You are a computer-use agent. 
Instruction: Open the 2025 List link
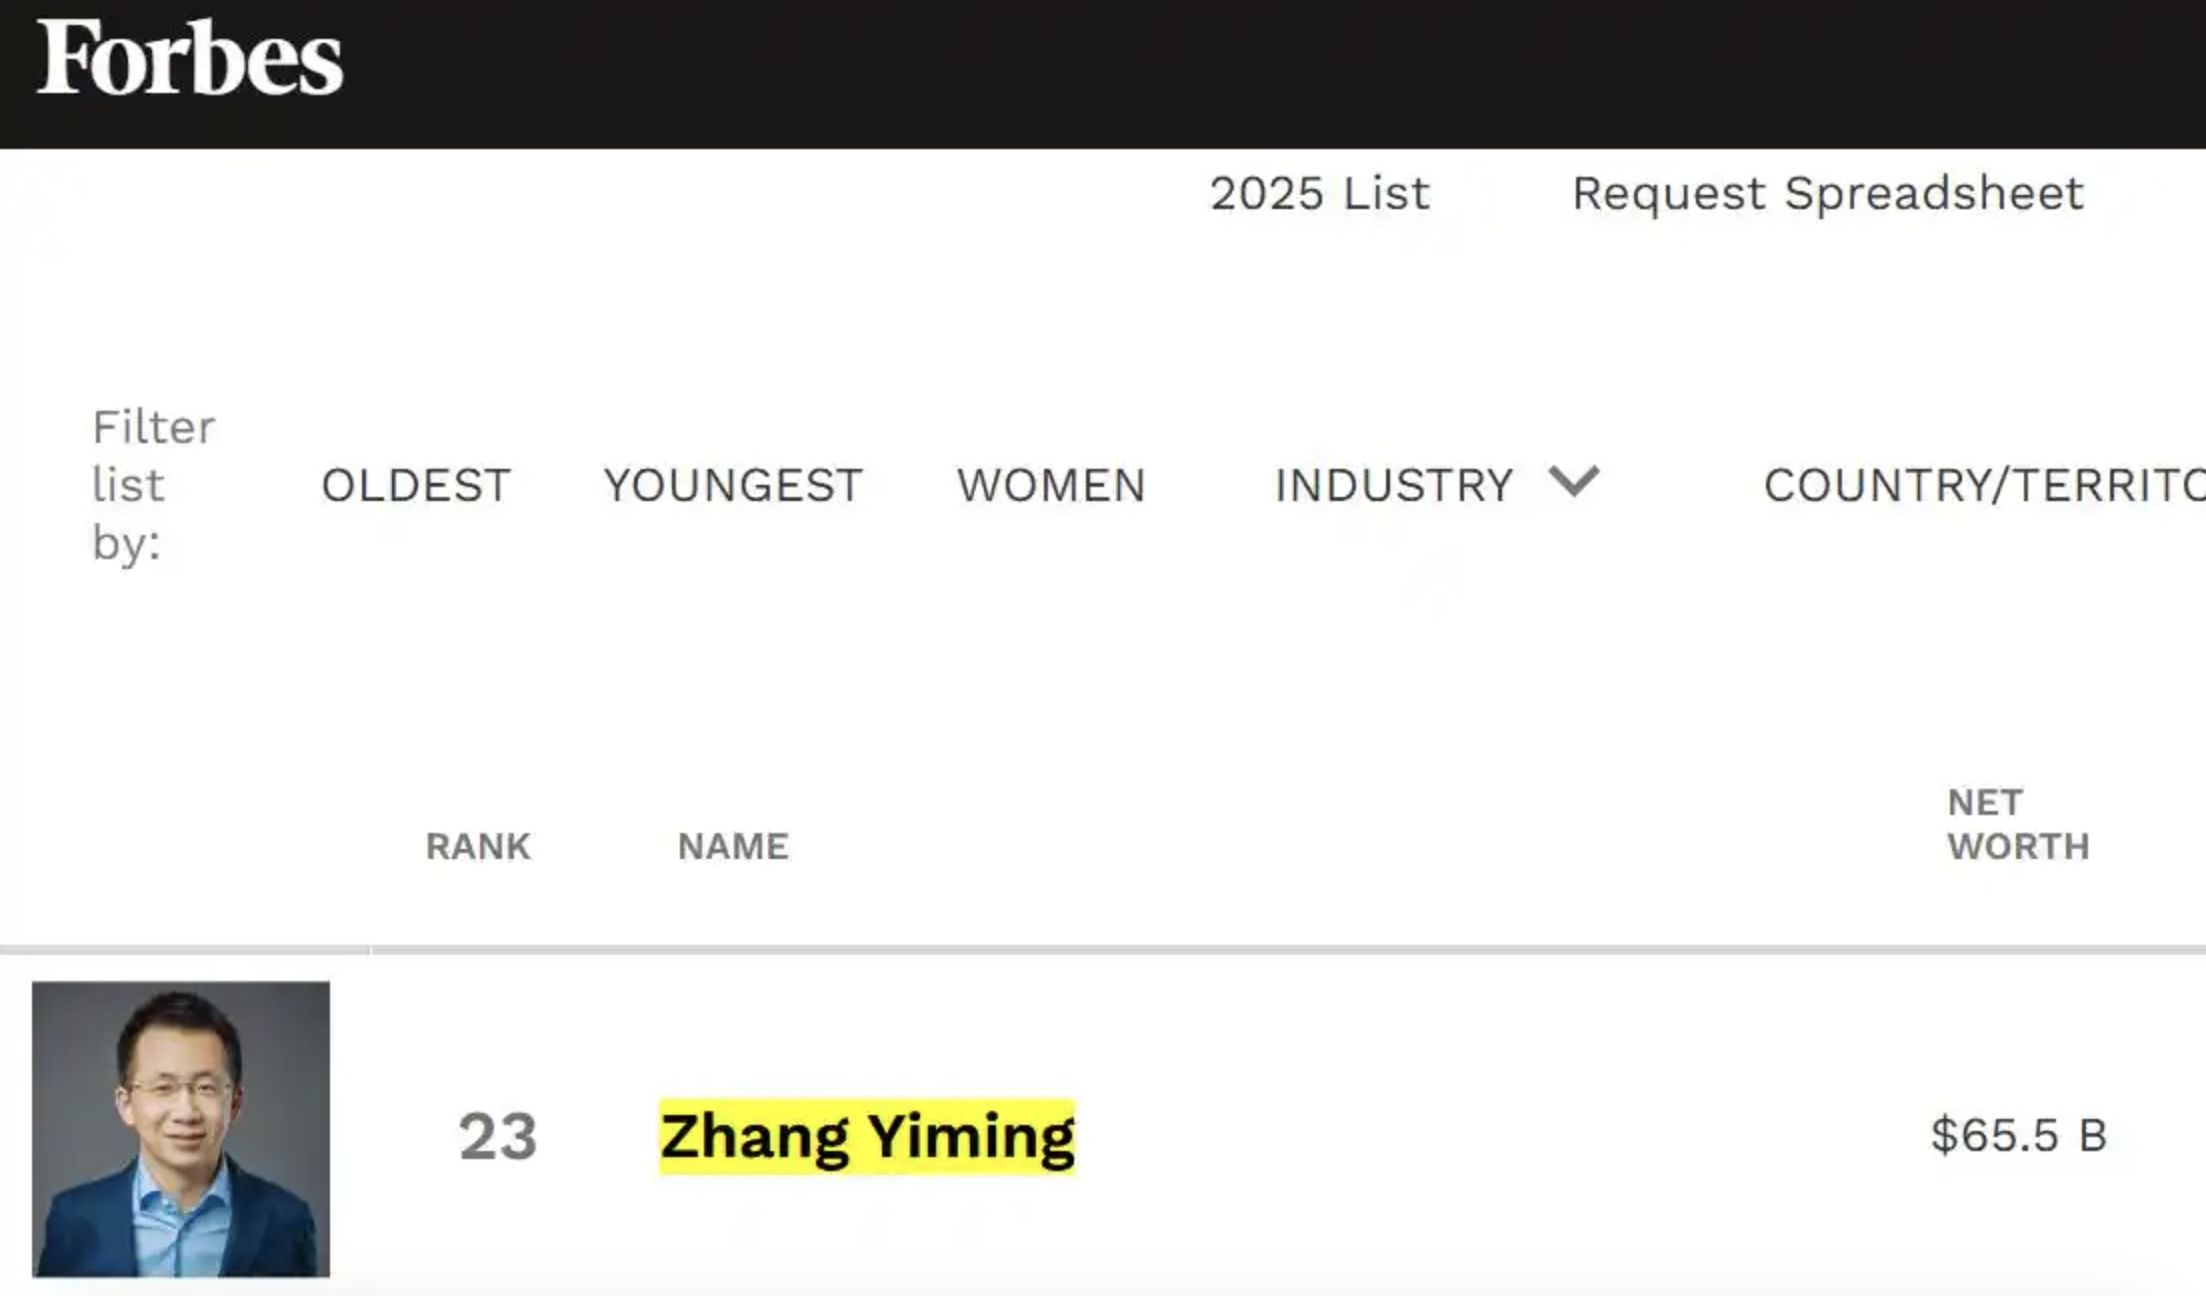click(x=1319, y=193)
